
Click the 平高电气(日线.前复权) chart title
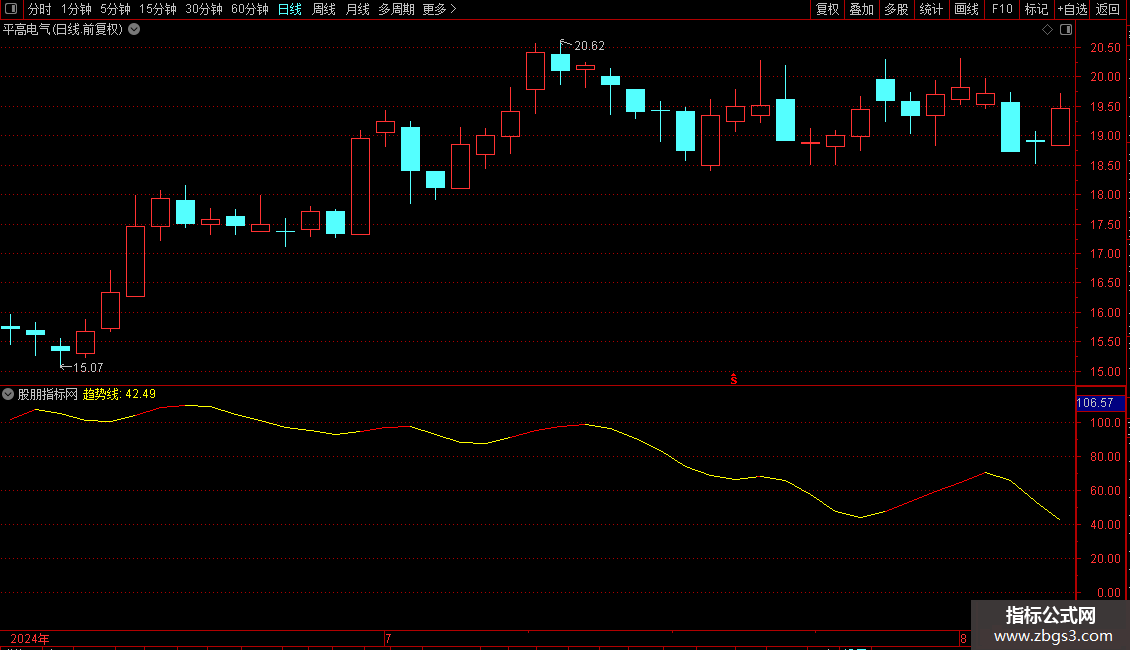[63, 30]
